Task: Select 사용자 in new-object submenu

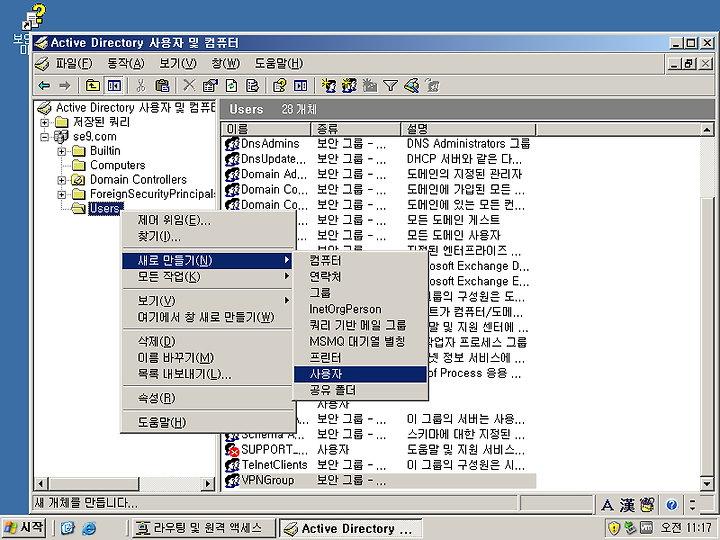Action: (x=360, y=374)
